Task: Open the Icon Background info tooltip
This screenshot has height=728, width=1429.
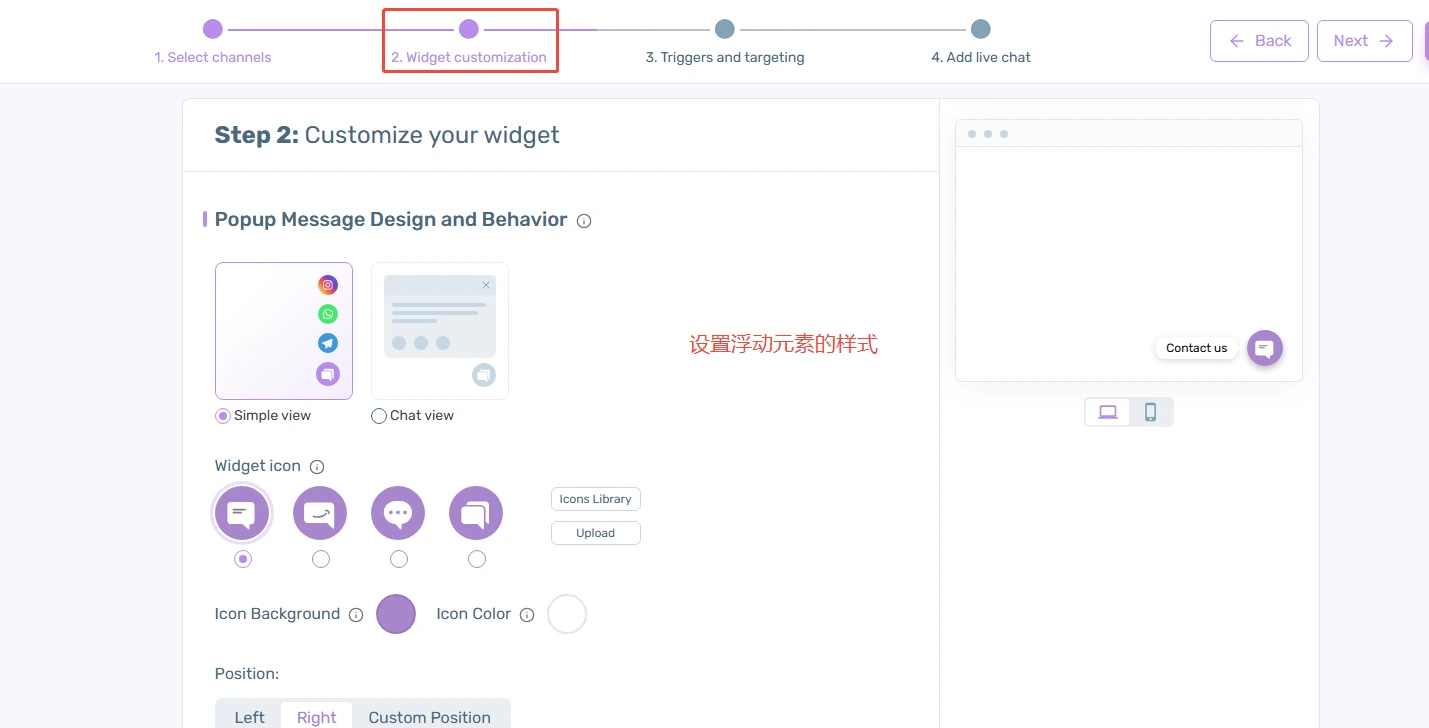Action: tap(357, 614)
